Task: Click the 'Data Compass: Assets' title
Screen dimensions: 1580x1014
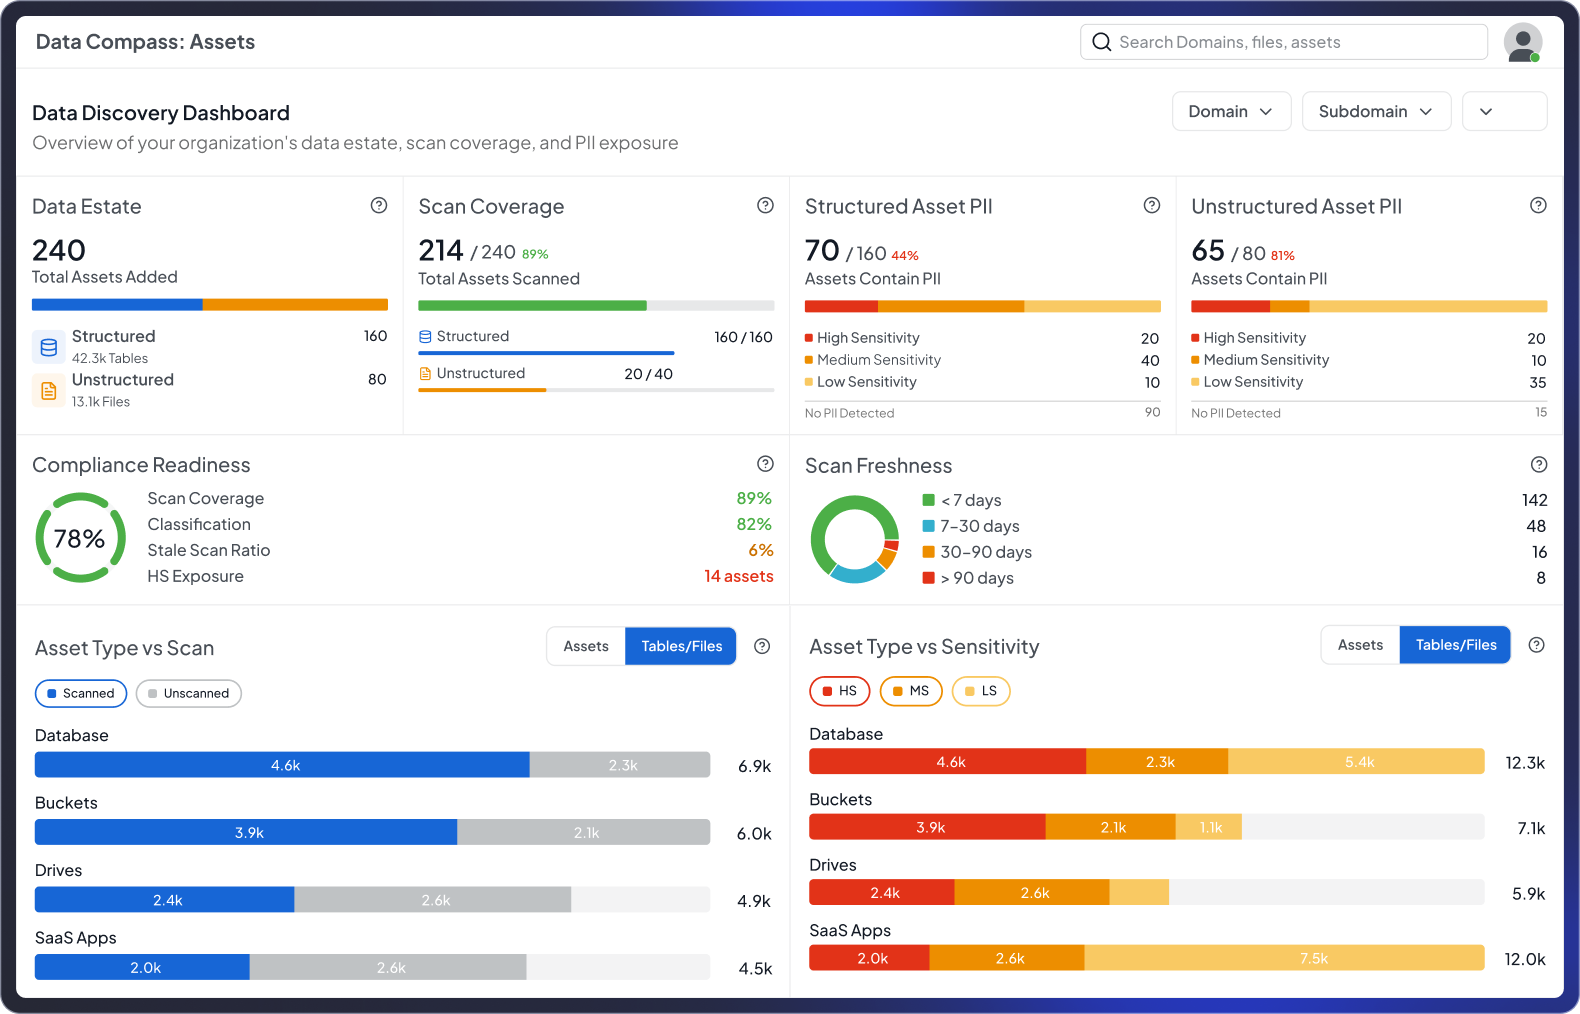Action: (x=145, y=42)
